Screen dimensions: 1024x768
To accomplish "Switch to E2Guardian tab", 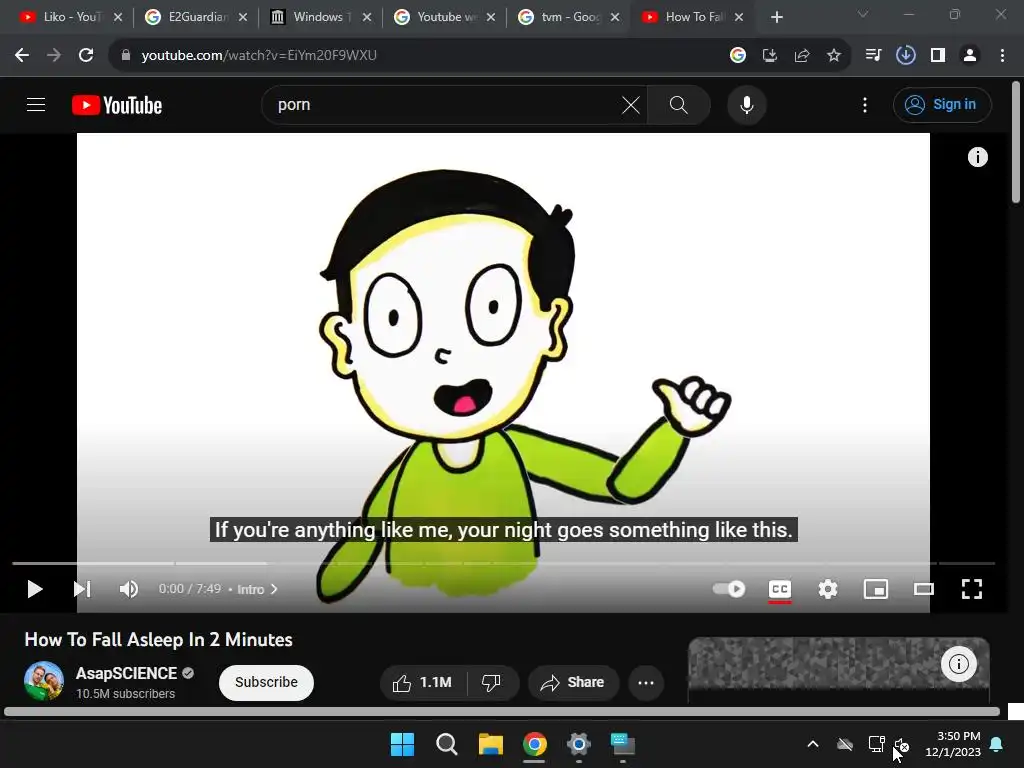I will pos(196,17).
